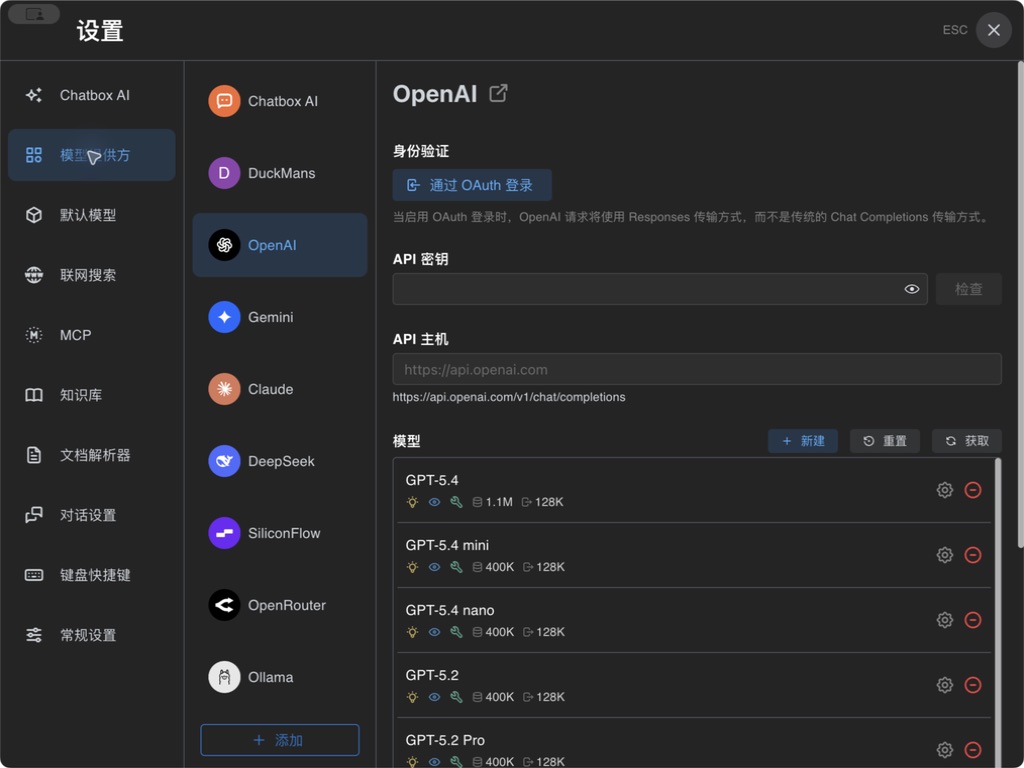Click the settings page scrollbar
1024x768 pixels.
point(1020,305)
